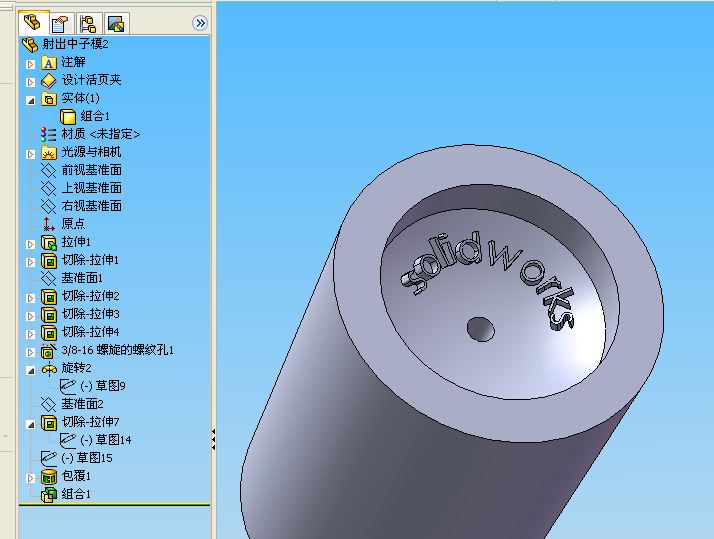This screenshot has height=539, width=714.
Task: Click the 切除-拉伸2 cut icon
Action: point(49,296)
